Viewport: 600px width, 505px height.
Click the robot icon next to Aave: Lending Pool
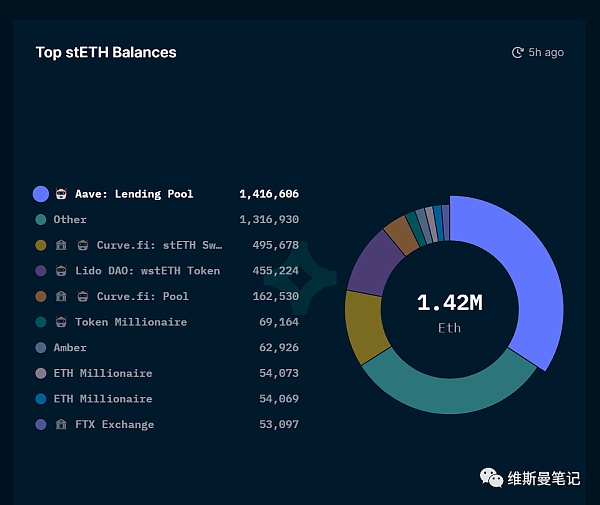pyautogui.click(x=62, y=194)
